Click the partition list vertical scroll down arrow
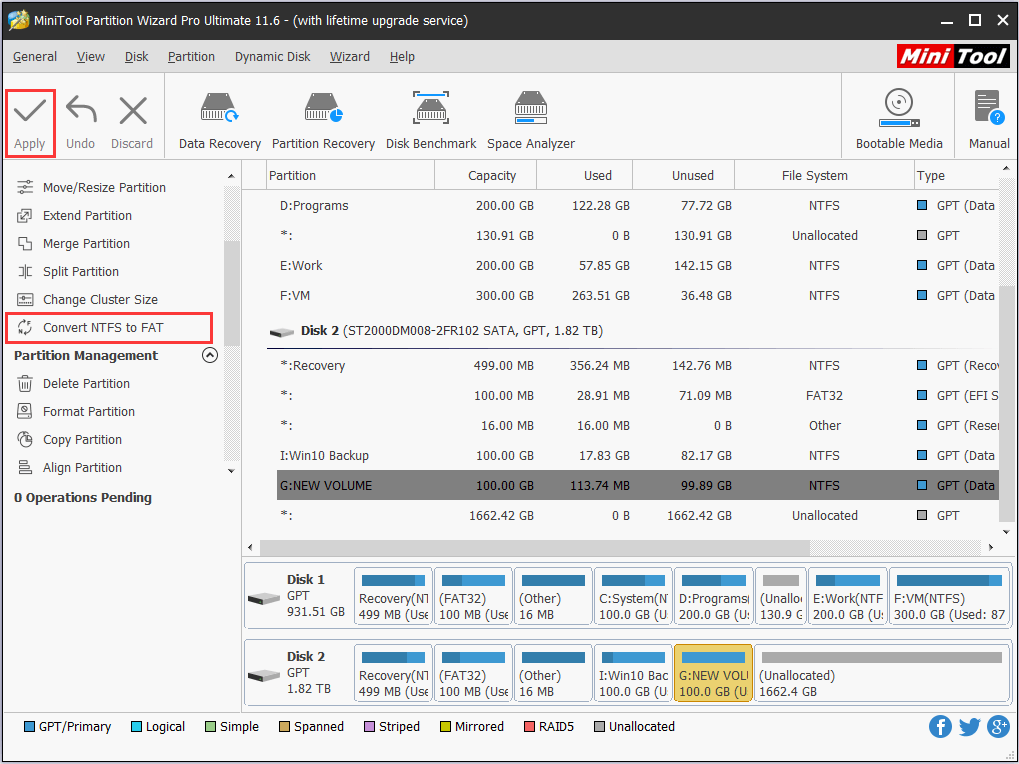The height and width of the screenshot is (764, 1019). (x=1006, y=531)
